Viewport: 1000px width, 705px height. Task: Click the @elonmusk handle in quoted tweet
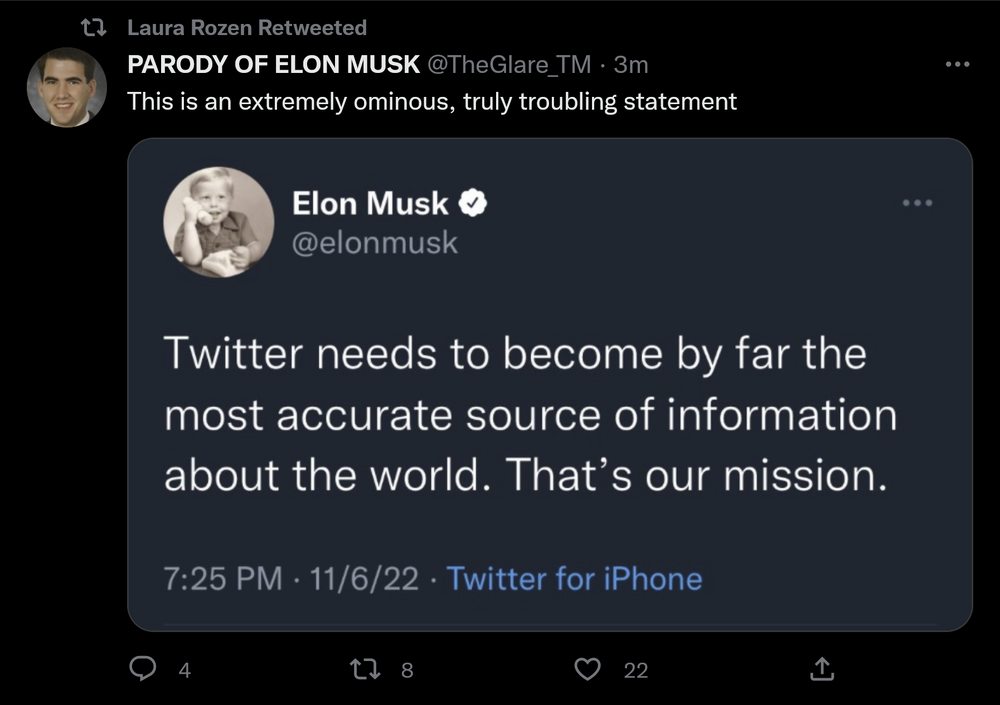375,243
